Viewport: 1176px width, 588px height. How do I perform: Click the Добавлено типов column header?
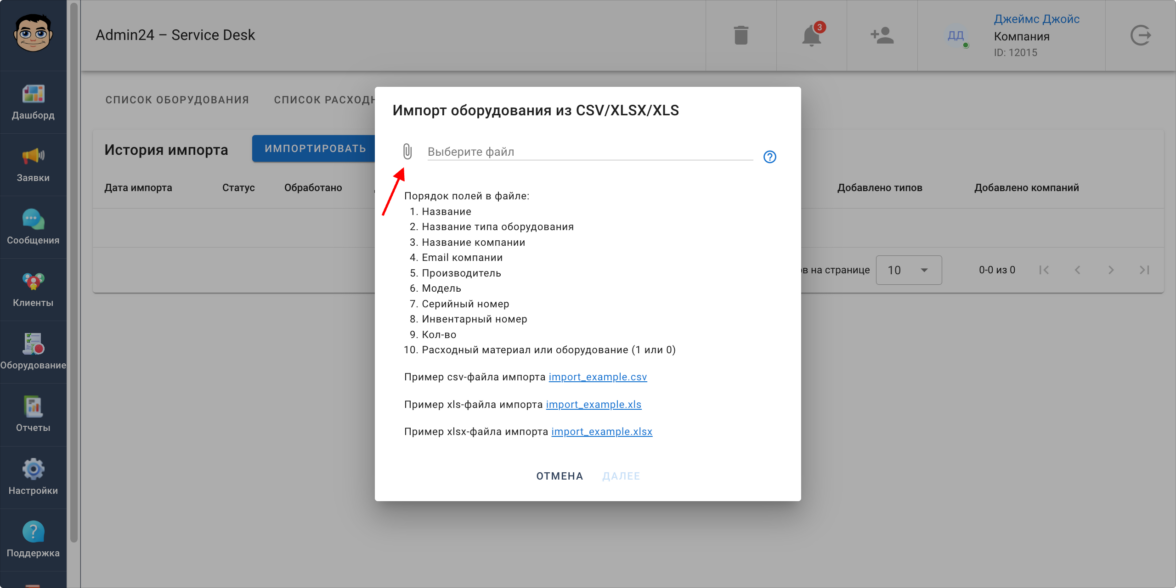880,188
